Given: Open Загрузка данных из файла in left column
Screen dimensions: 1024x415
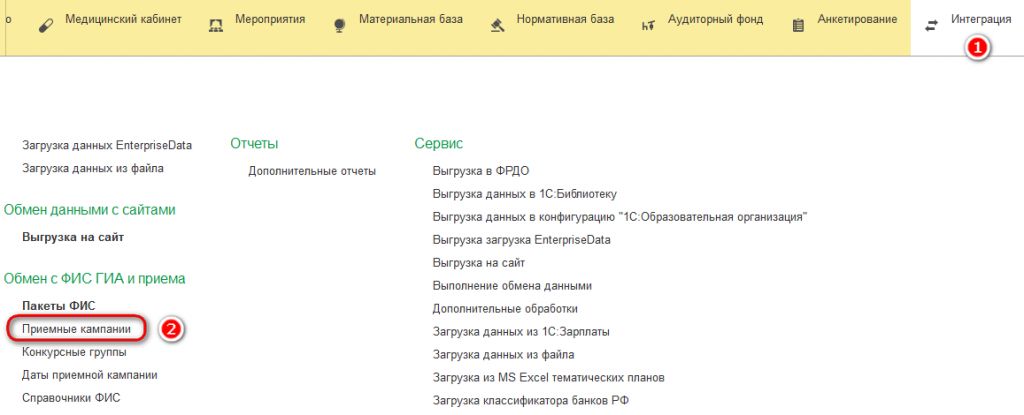Looking at the screenshot, I should pos(93,169).
